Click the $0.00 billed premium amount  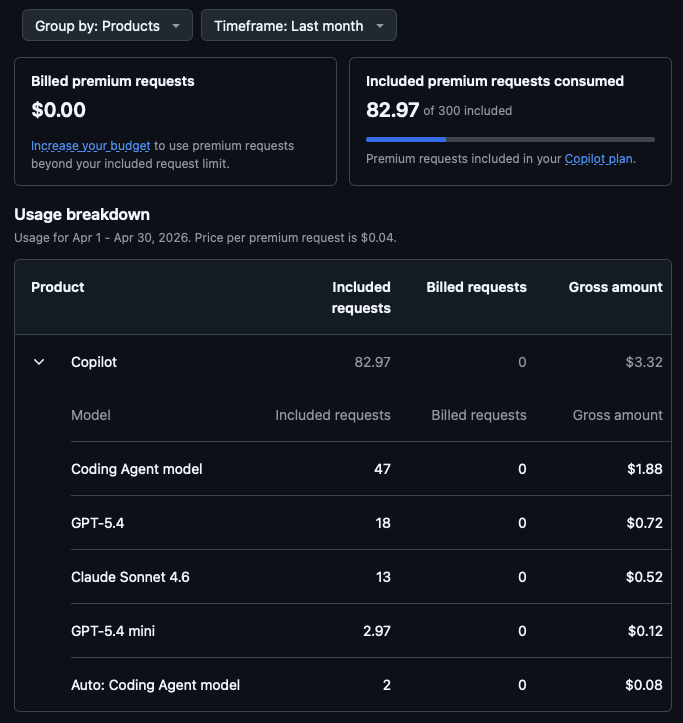click(58, 110)
